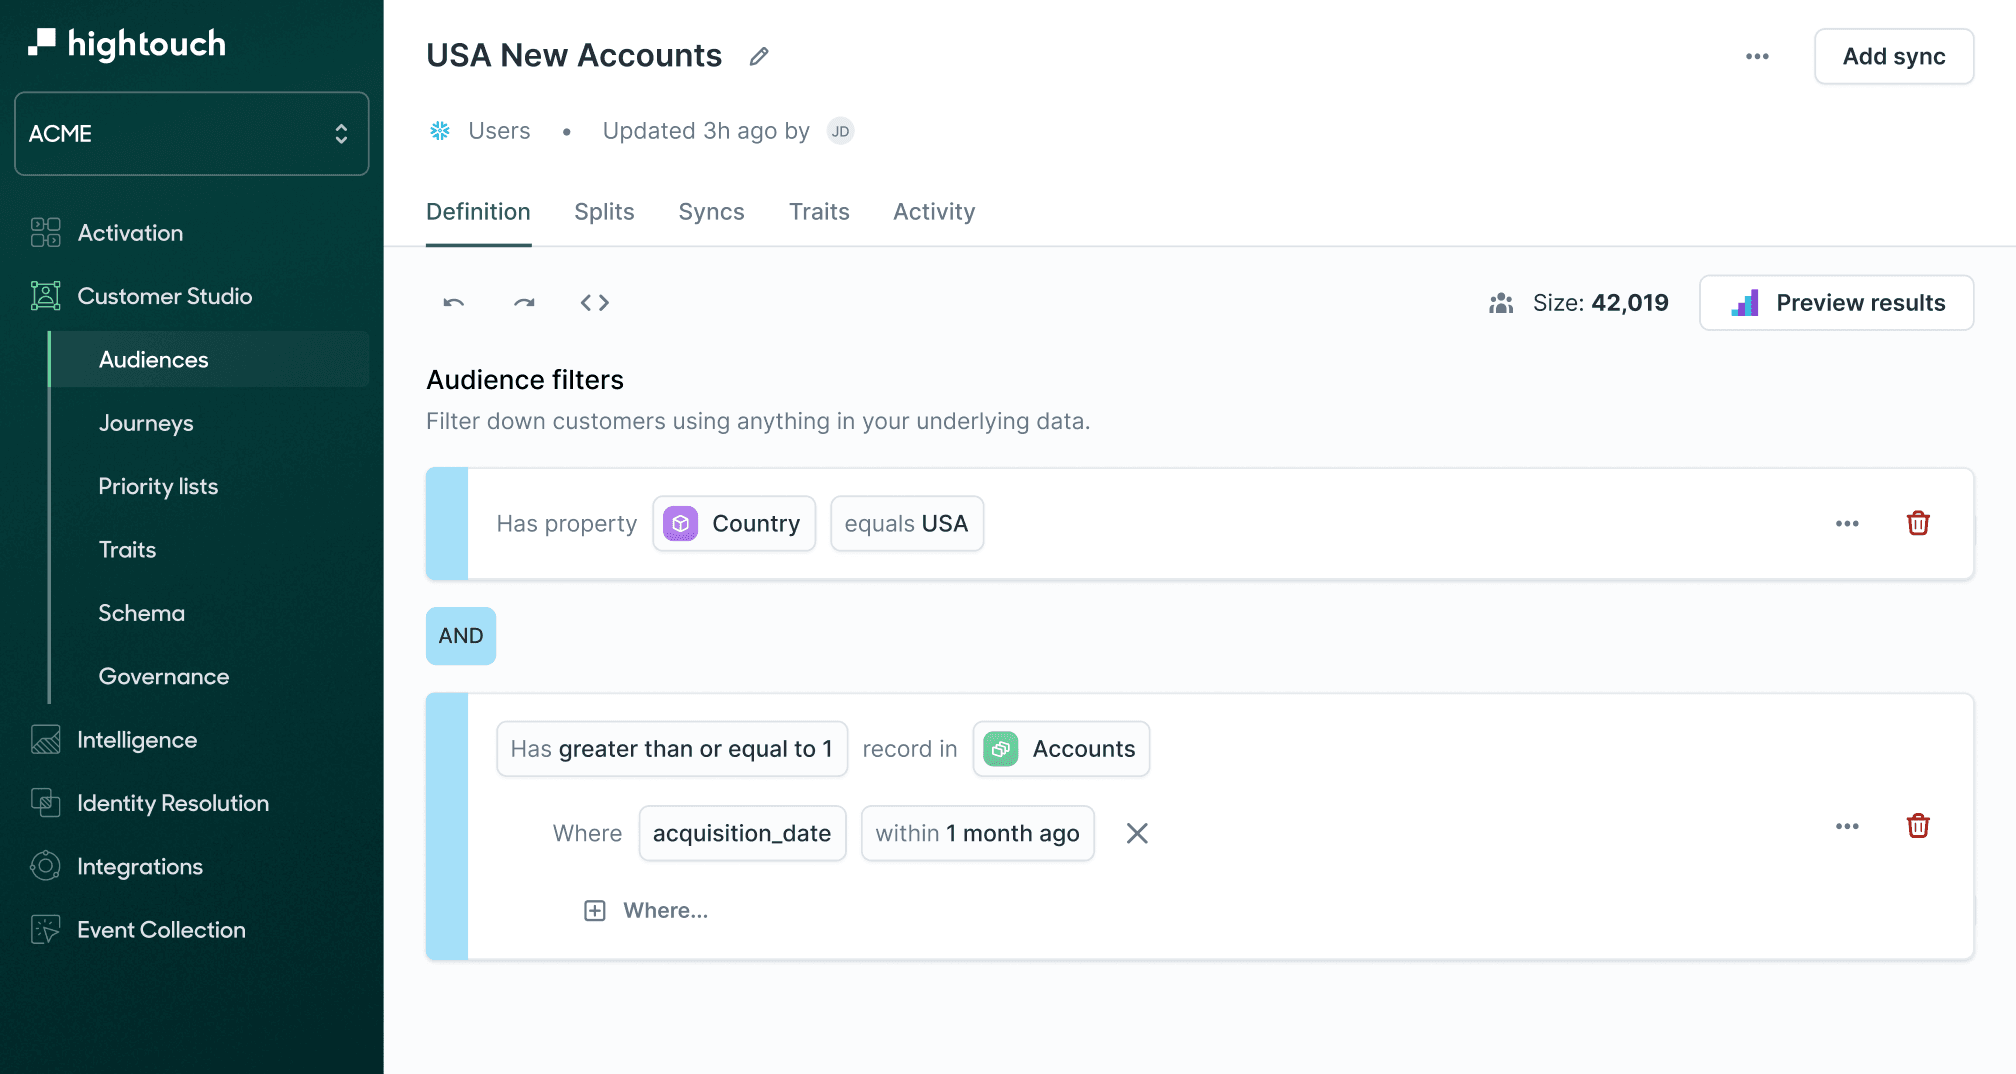
Task: Click the undo arrow icon
Action: point(452,302)
